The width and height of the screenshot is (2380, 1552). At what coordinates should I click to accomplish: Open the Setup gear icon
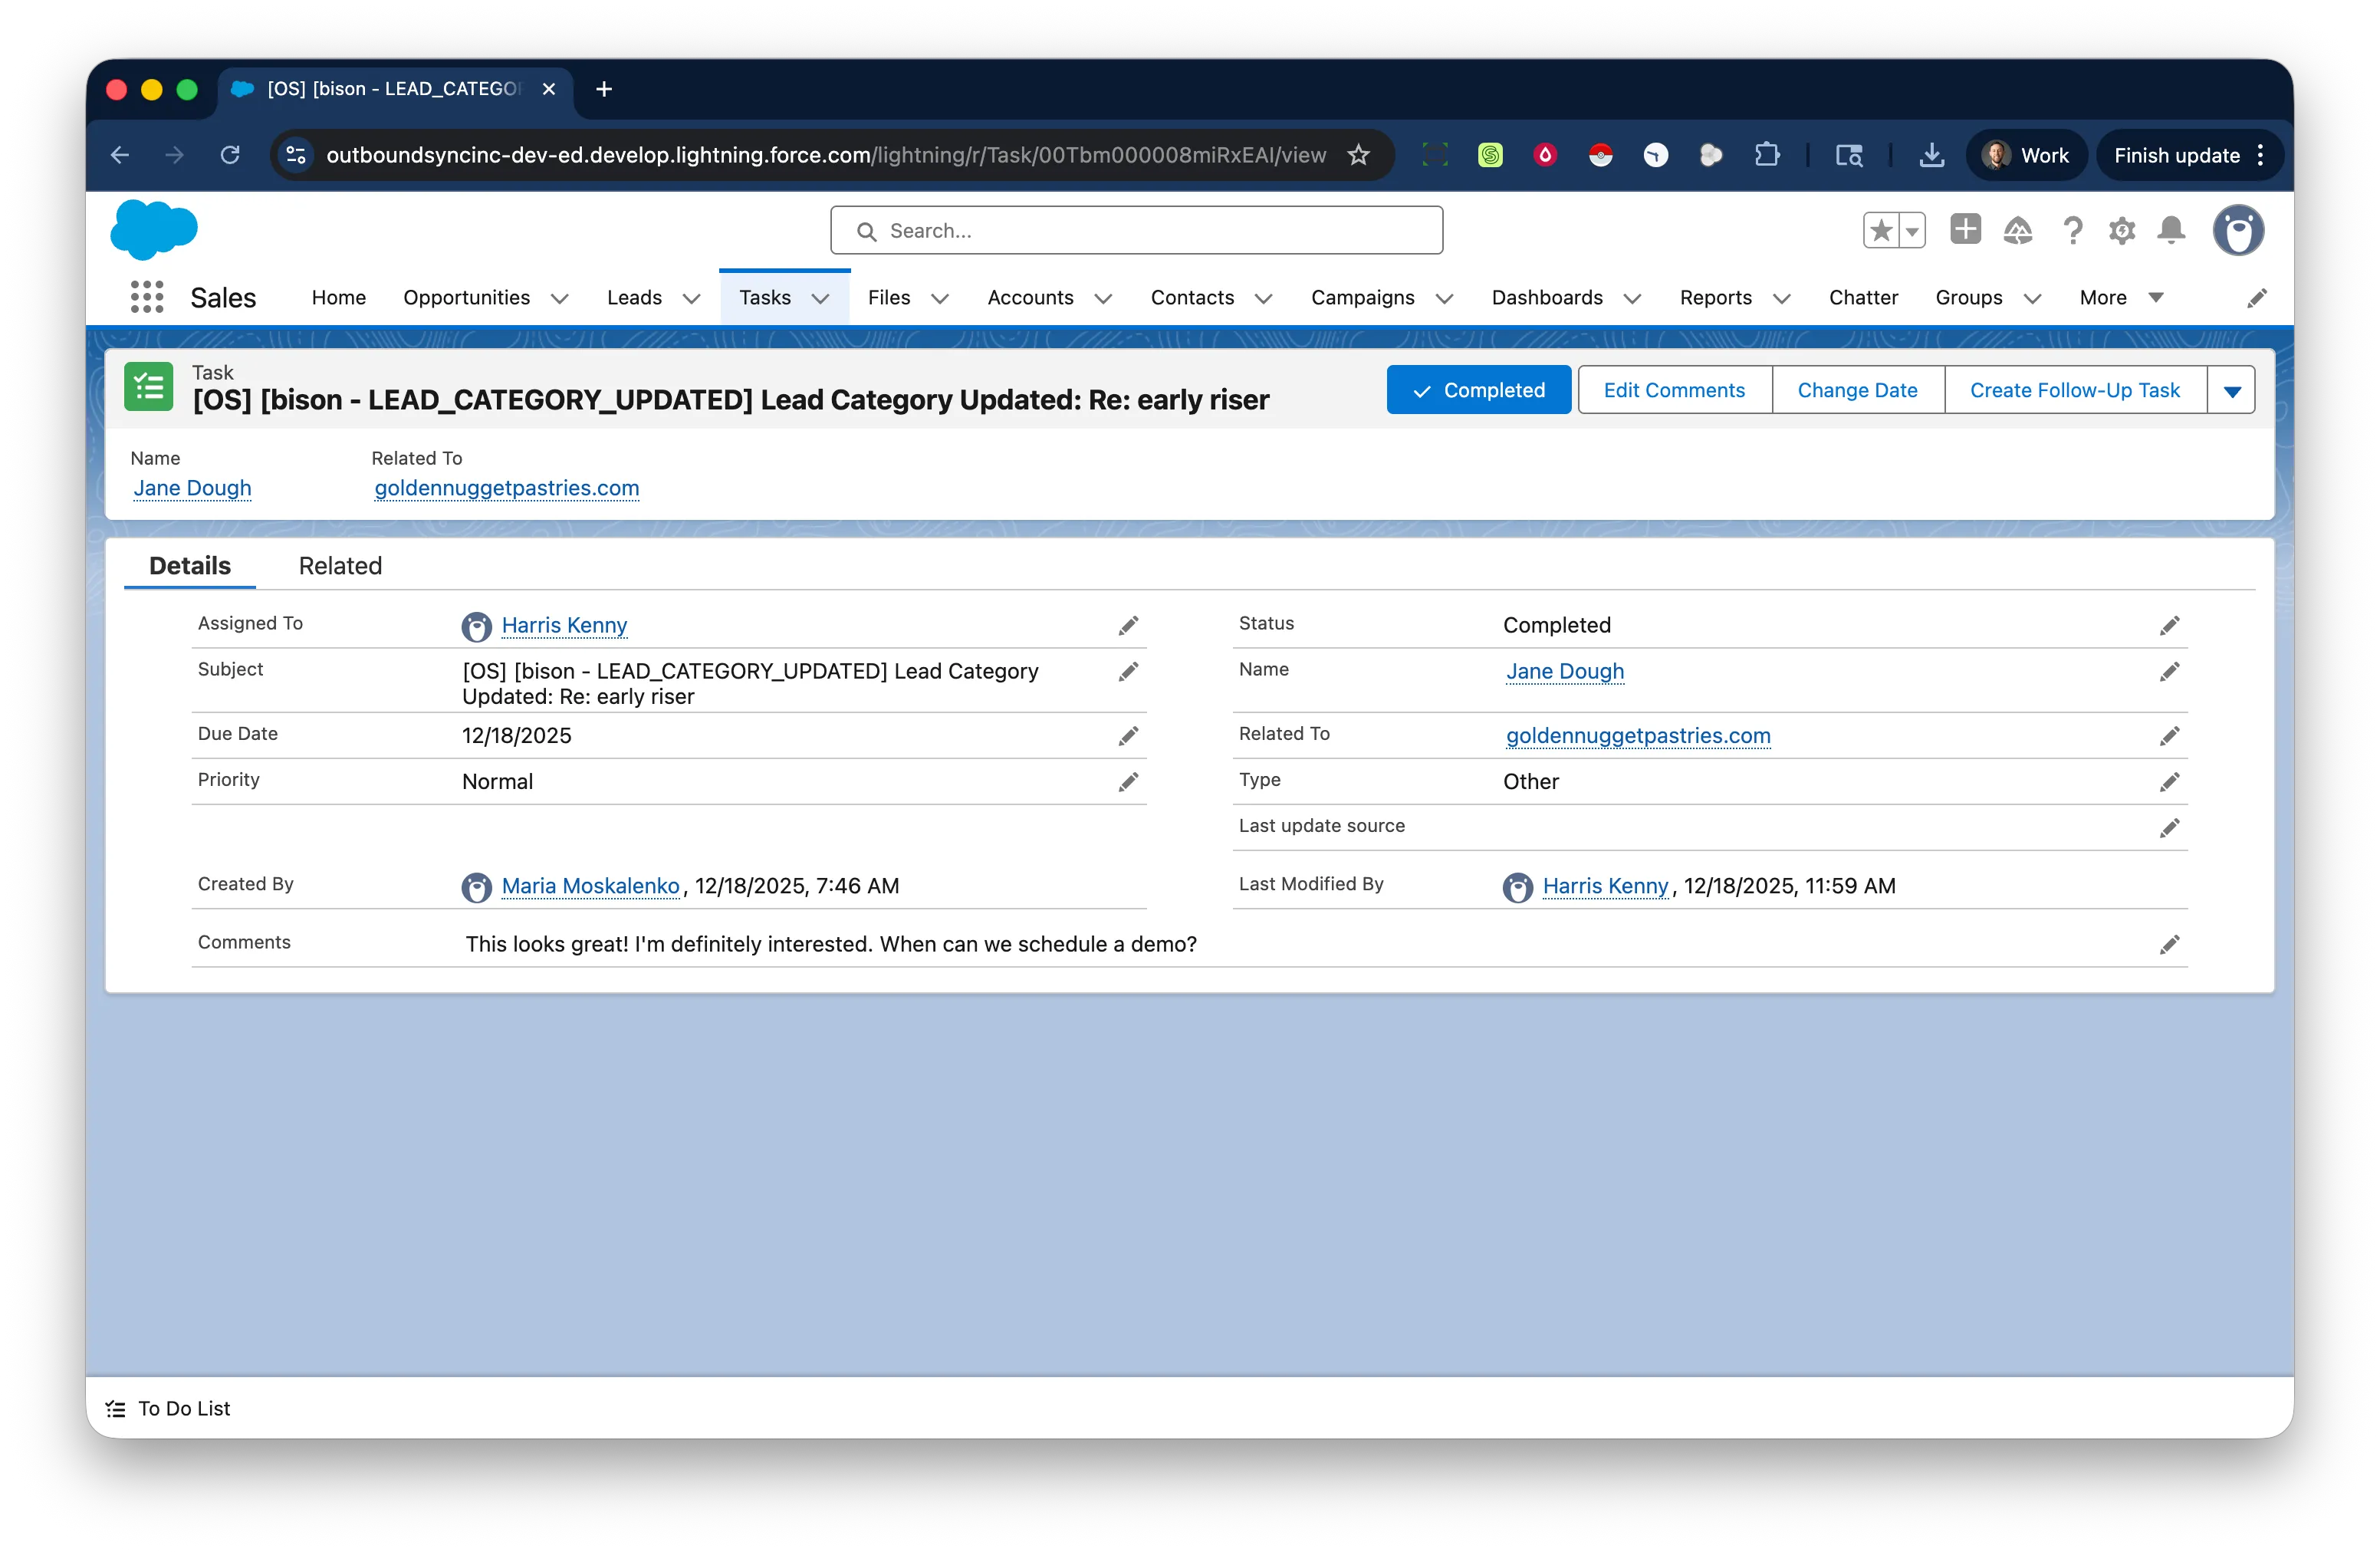tap(2121, 230)
